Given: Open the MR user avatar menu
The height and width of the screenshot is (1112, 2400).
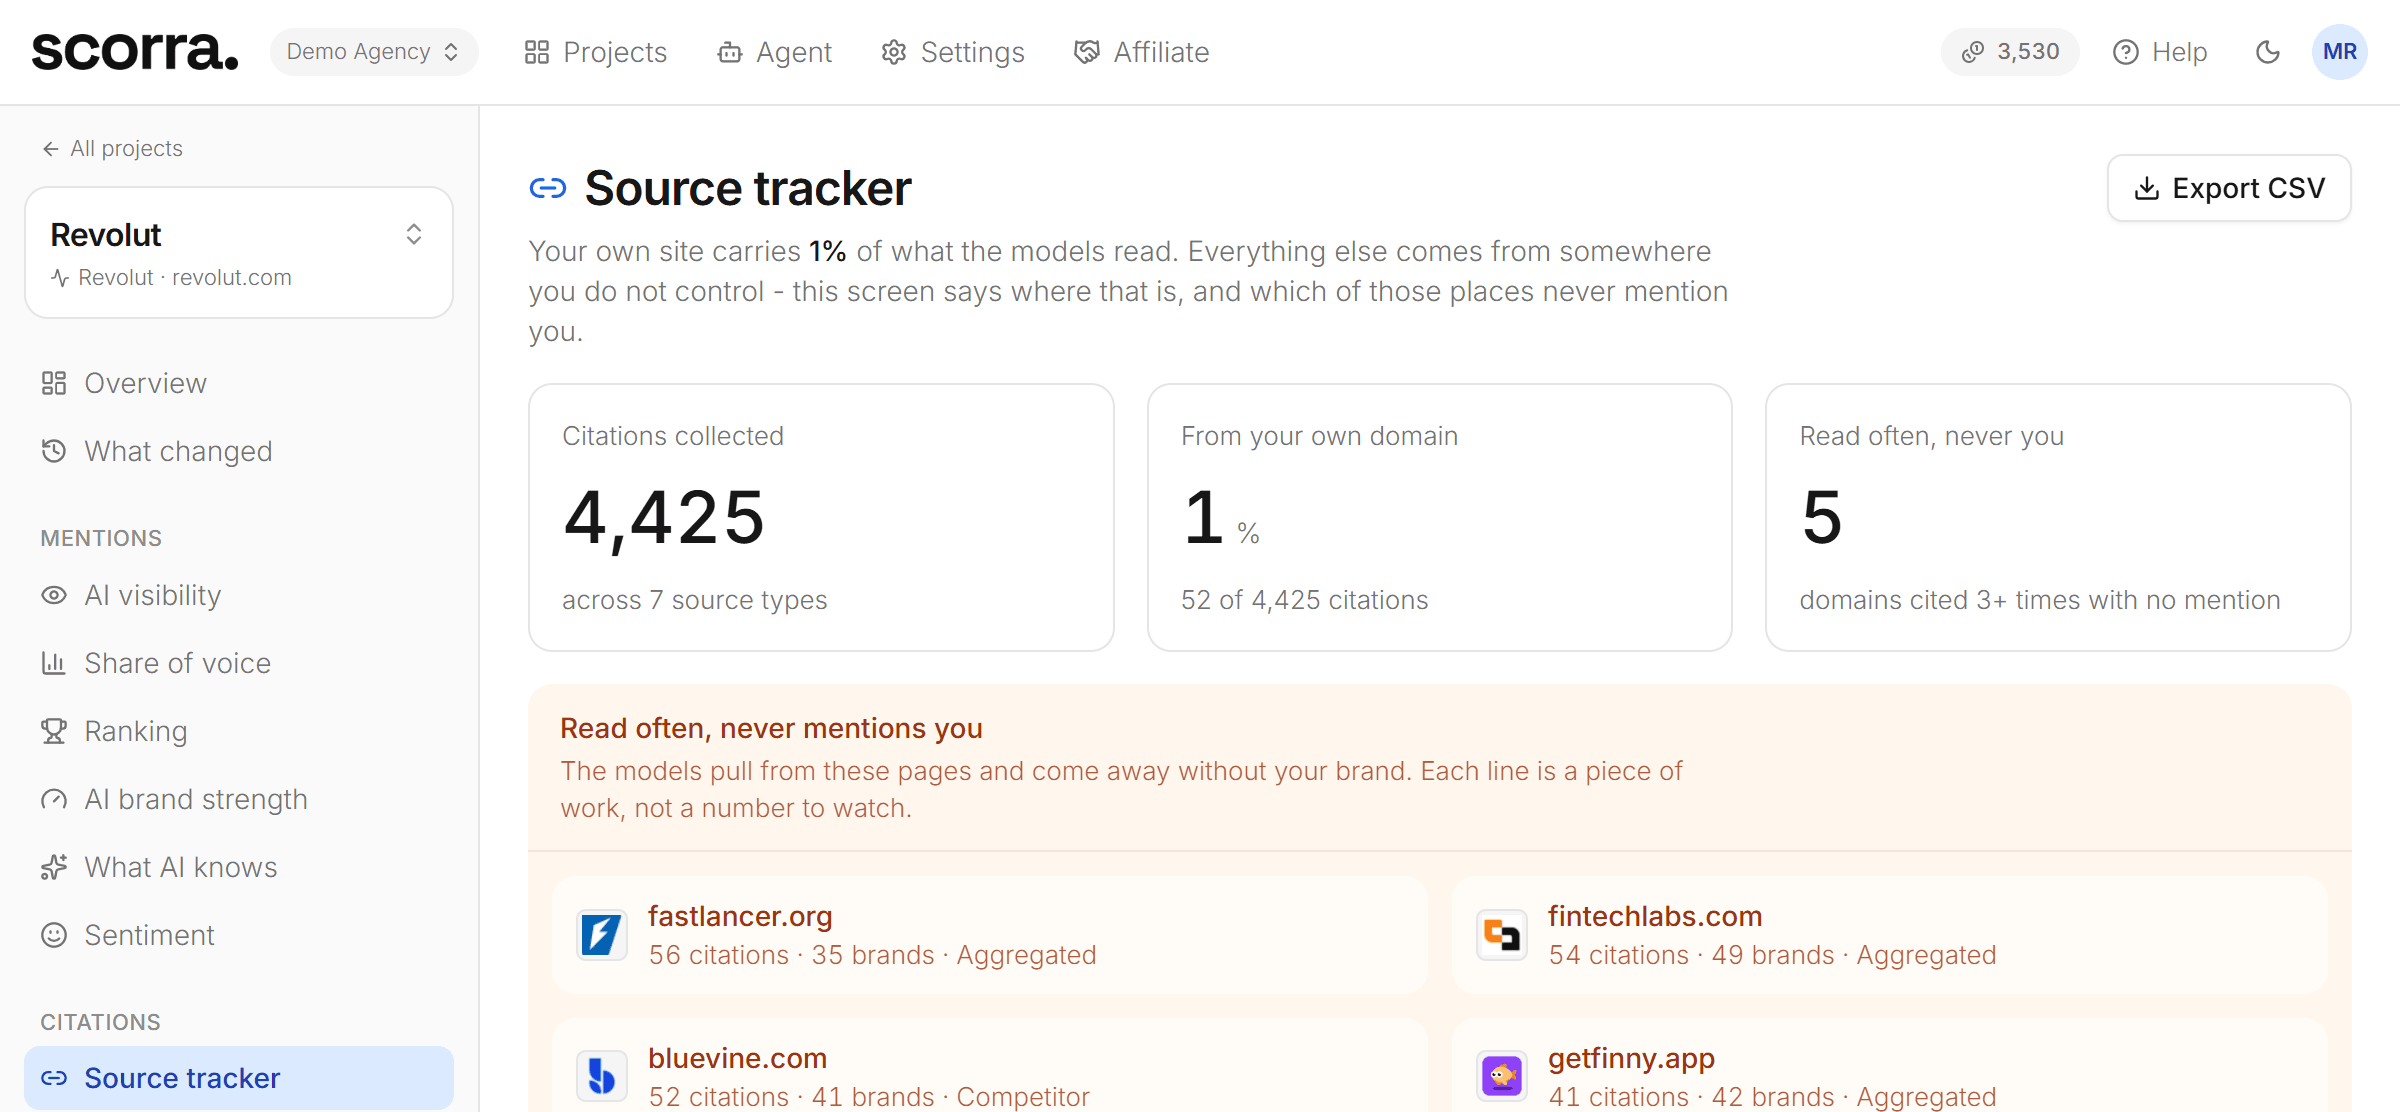Looking at the screenshot, I should point(2340,52).
